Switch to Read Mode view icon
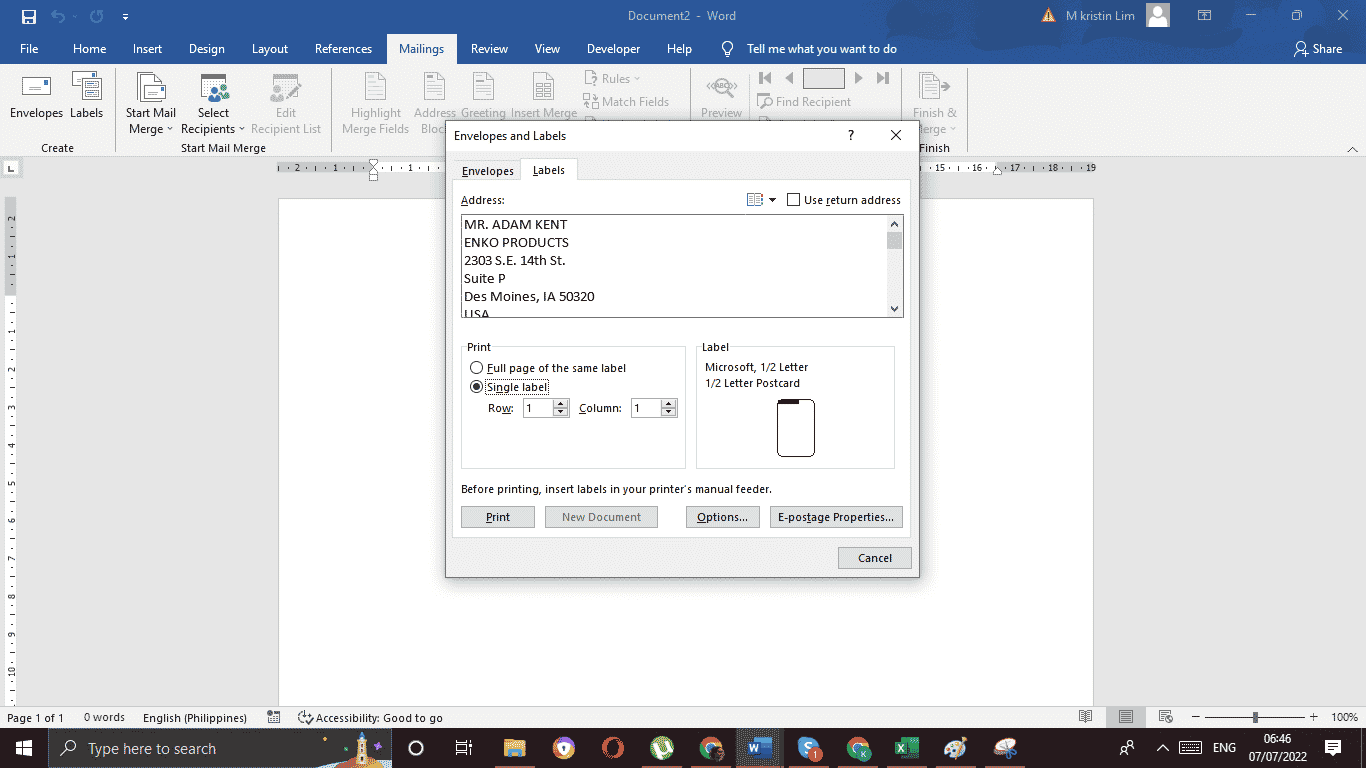 pos(1086,718)
